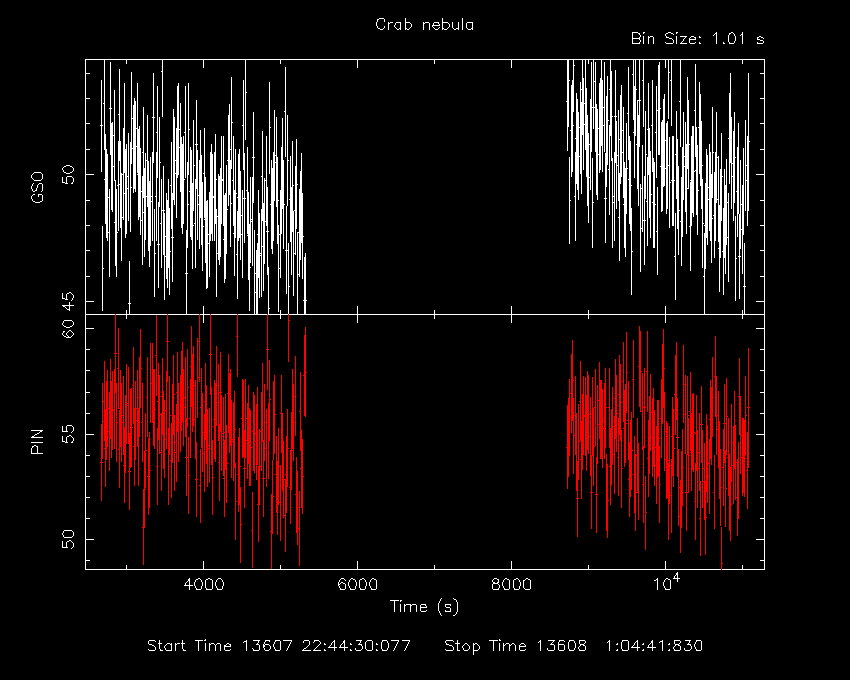
Task: Click the GSO y-axis label
Action: coord(37,188)
